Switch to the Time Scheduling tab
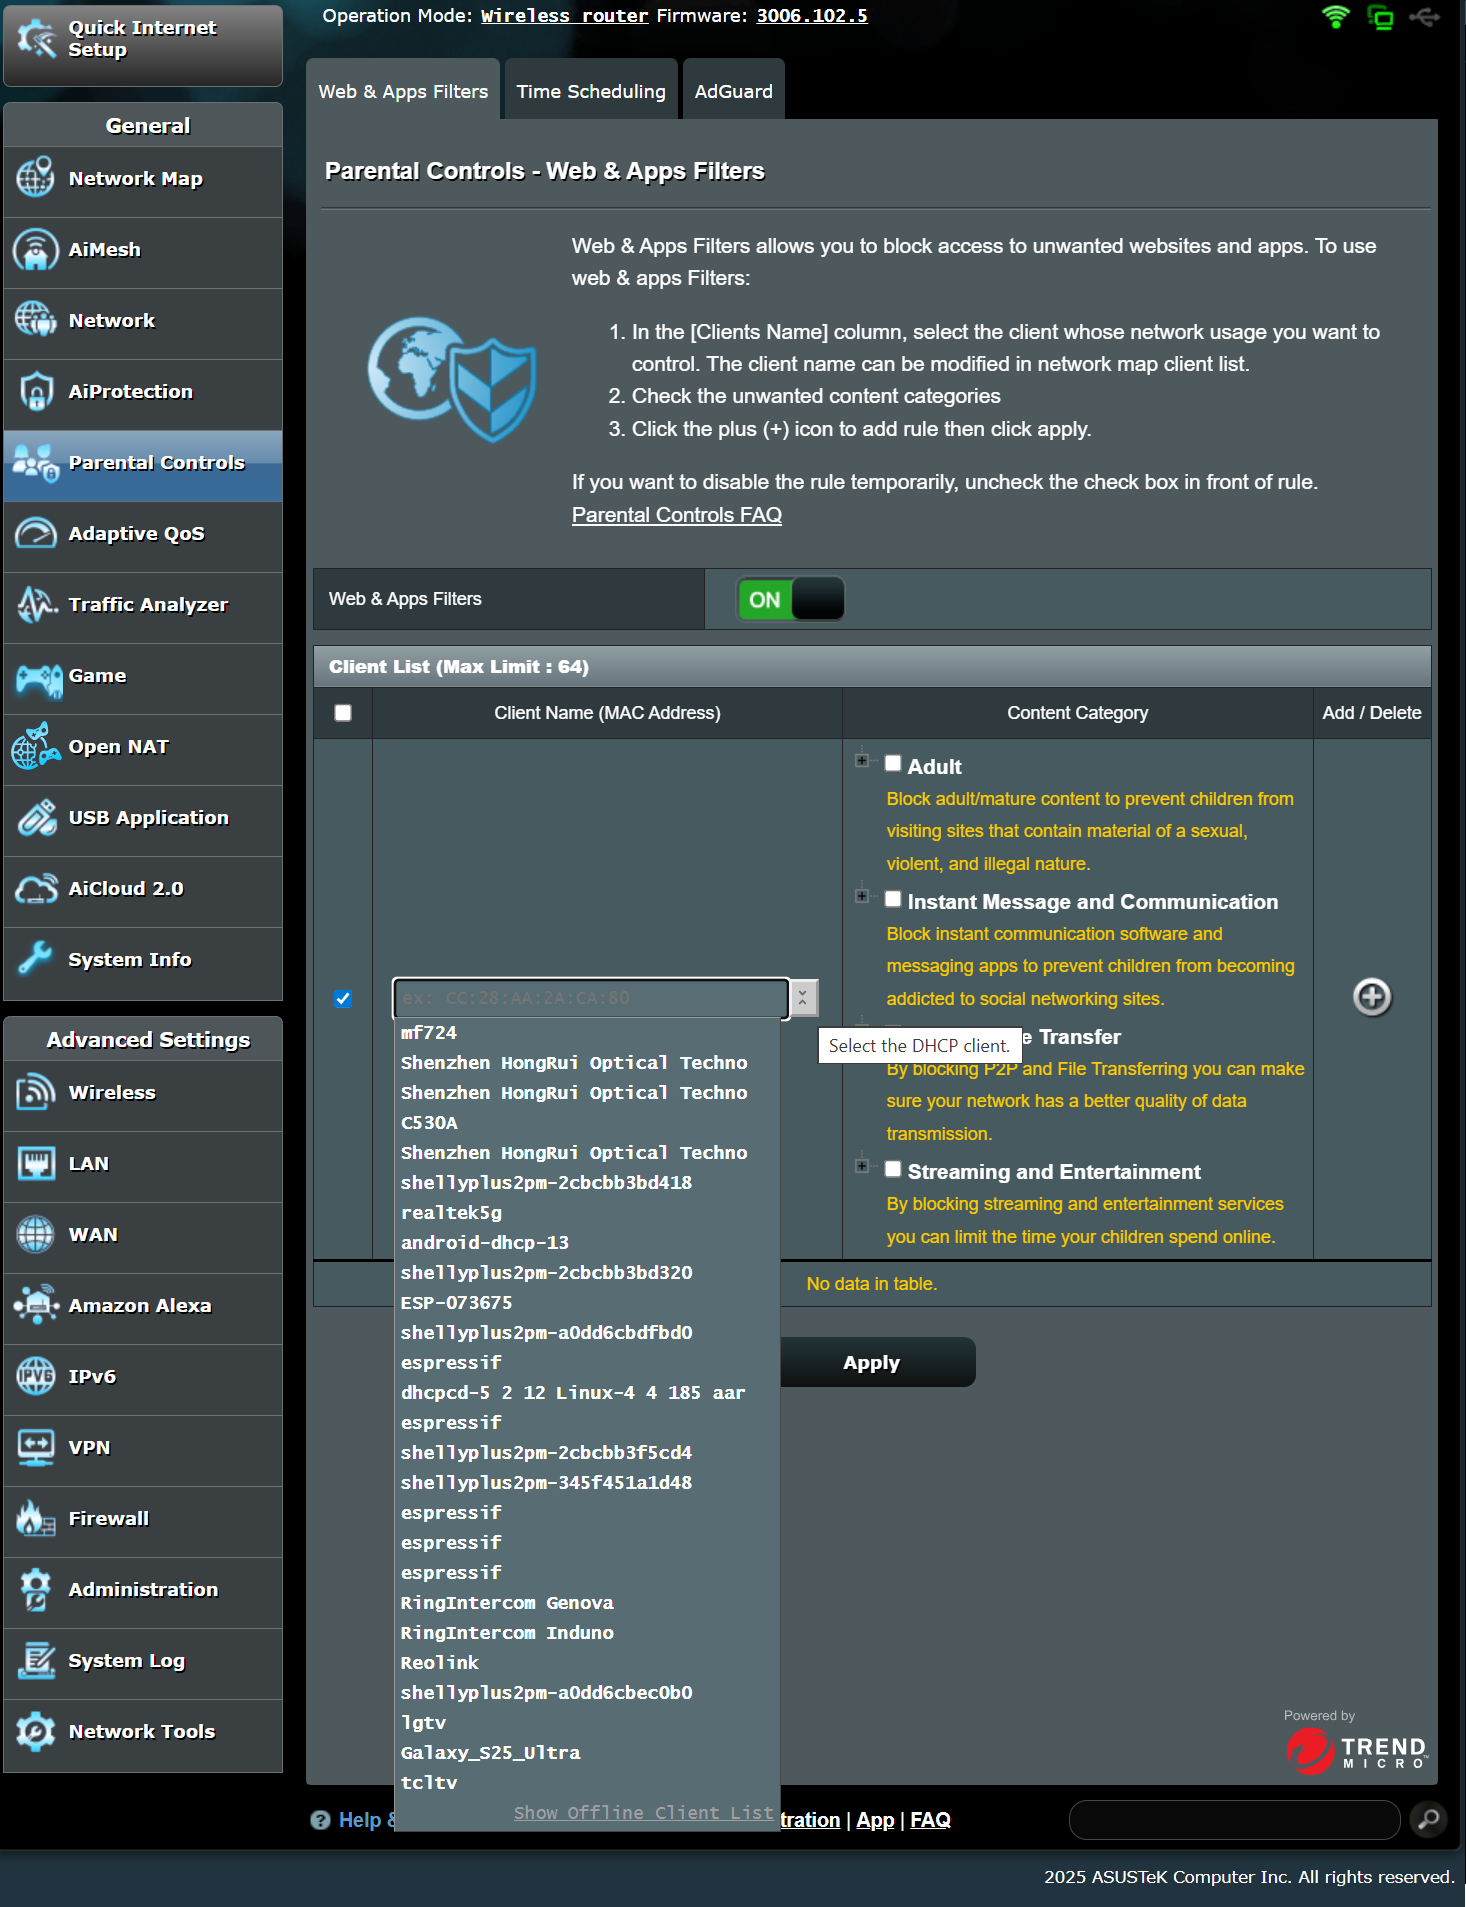 (x=590, y=91)
